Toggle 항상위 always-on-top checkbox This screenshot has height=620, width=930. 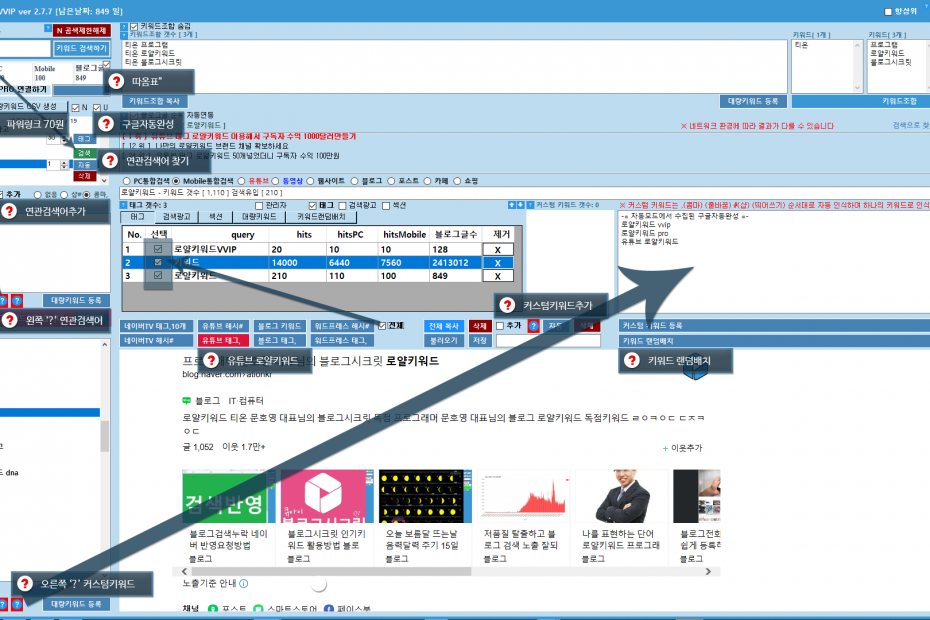[x=888, y=12]
